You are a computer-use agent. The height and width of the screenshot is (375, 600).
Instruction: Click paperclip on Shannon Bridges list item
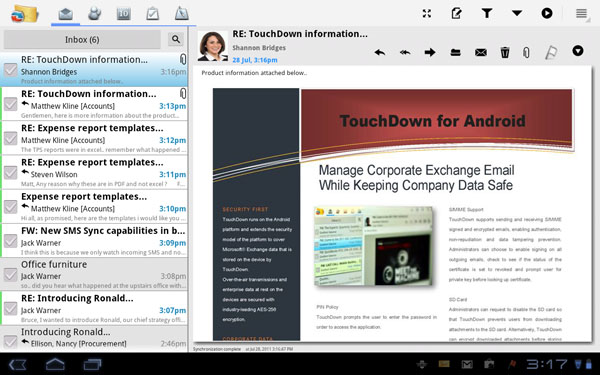click(x=183, y=59)
